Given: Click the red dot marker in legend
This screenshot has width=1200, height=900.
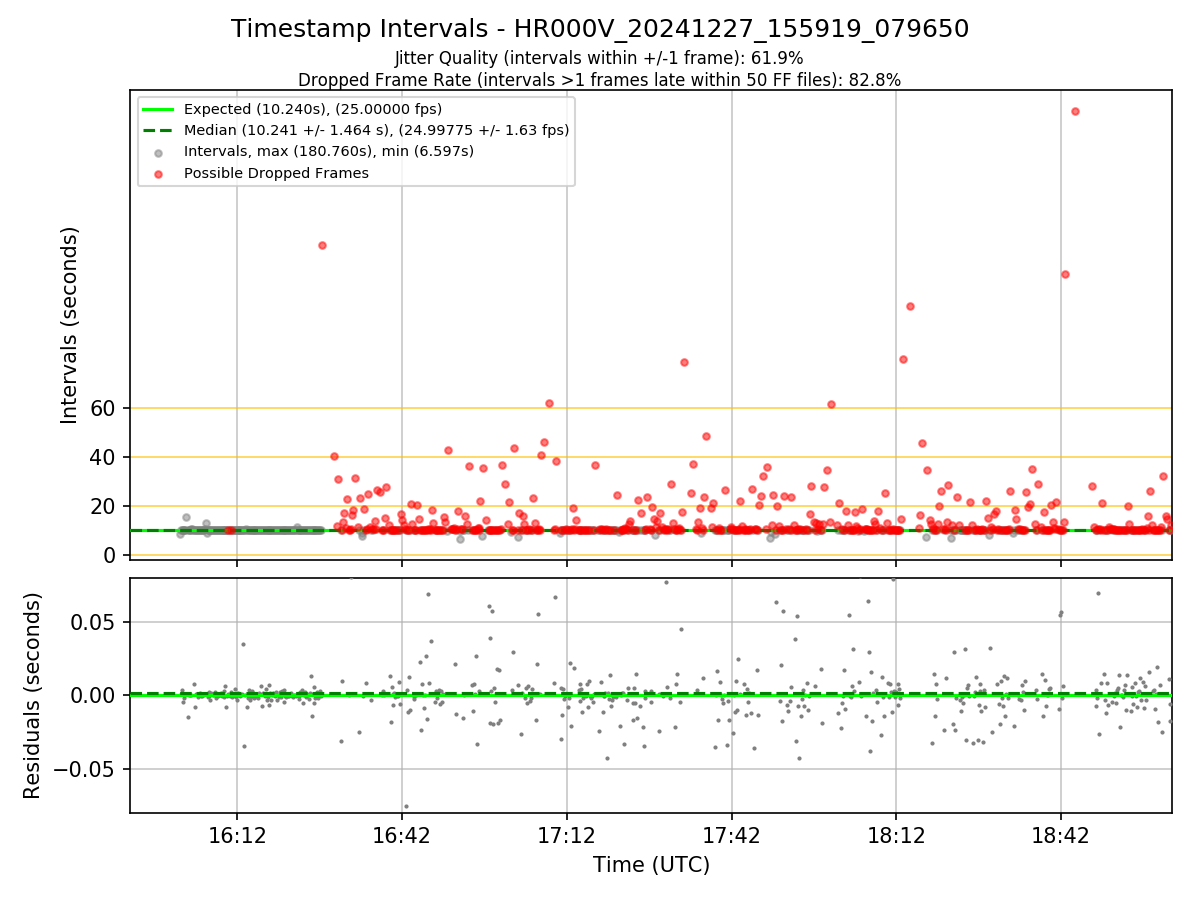Looking at the screenshot, I should pyautogui.click(x=158, y=173).
